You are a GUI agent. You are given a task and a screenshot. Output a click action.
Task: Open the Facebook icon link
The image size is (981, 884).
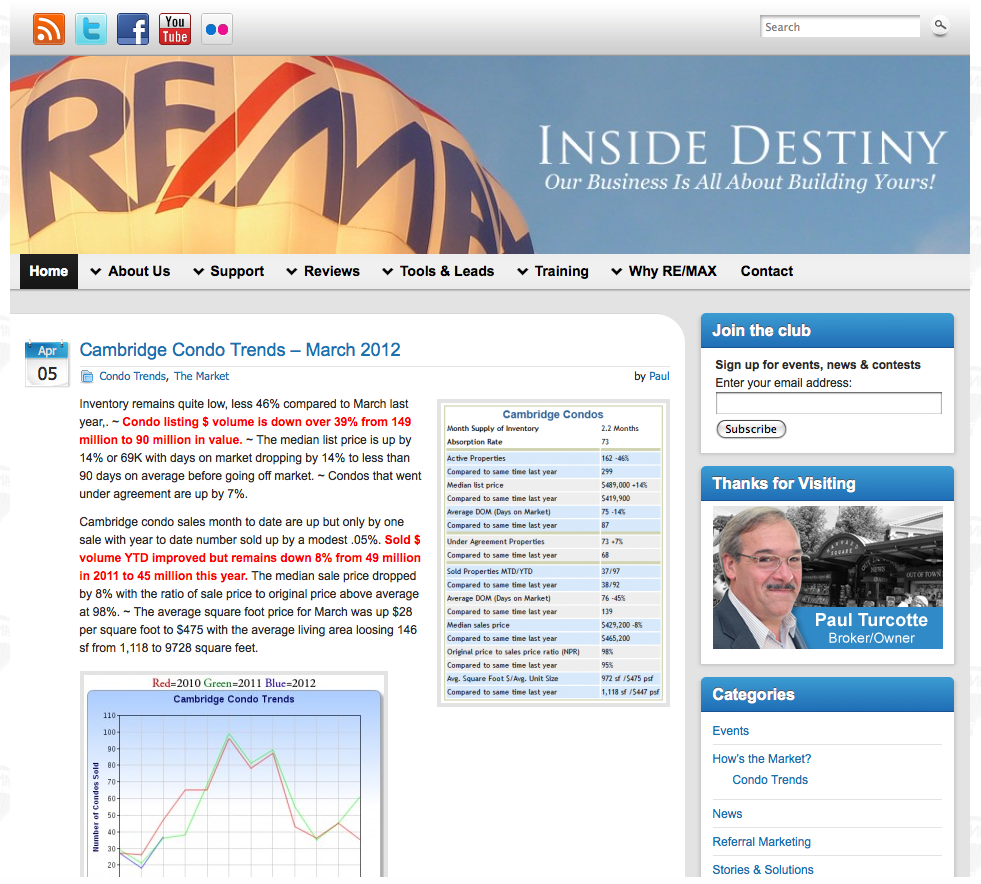pos(133,29)
